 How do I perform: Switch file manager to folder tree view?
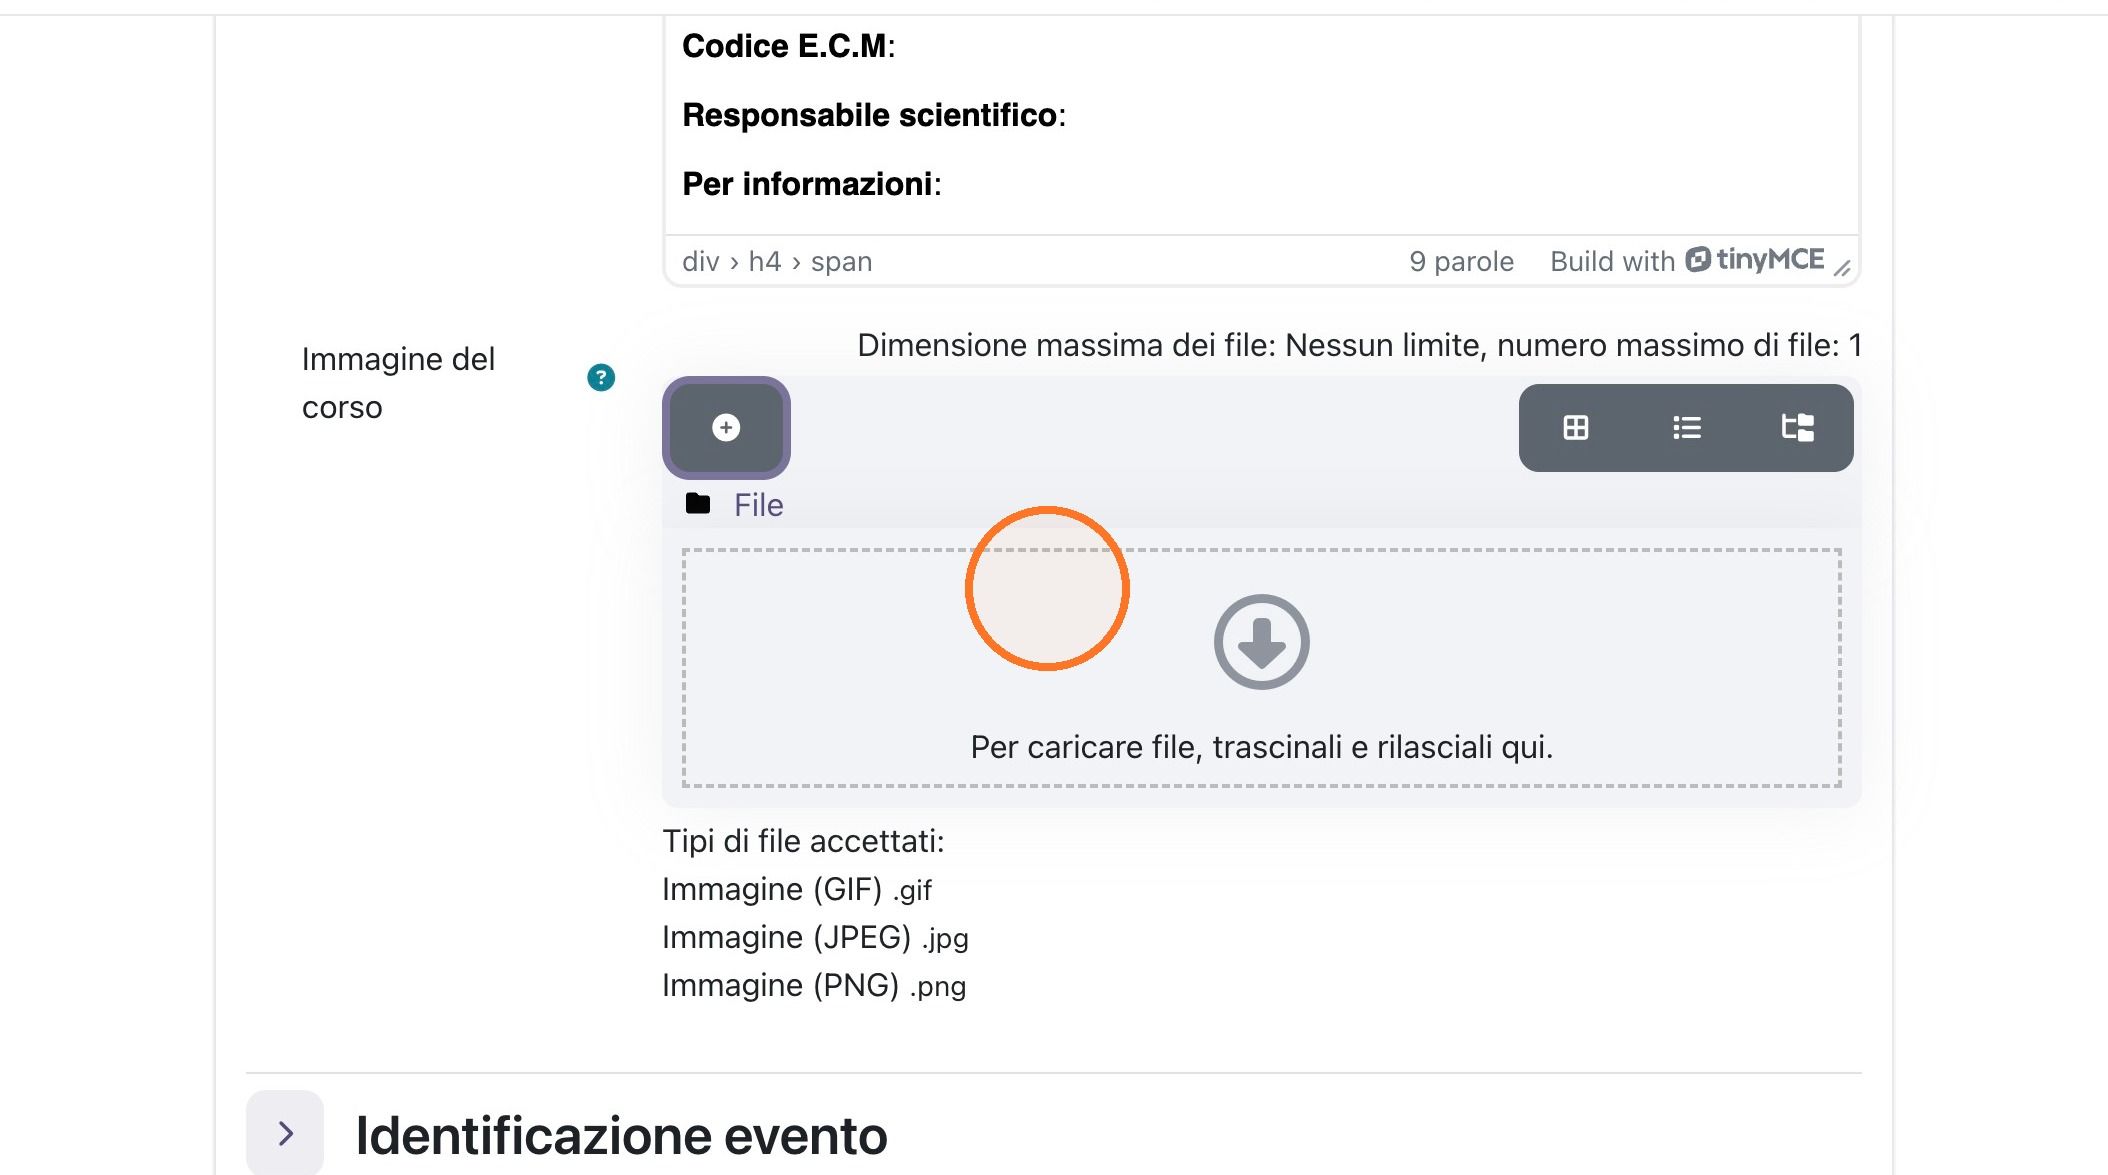point(1797,428)
